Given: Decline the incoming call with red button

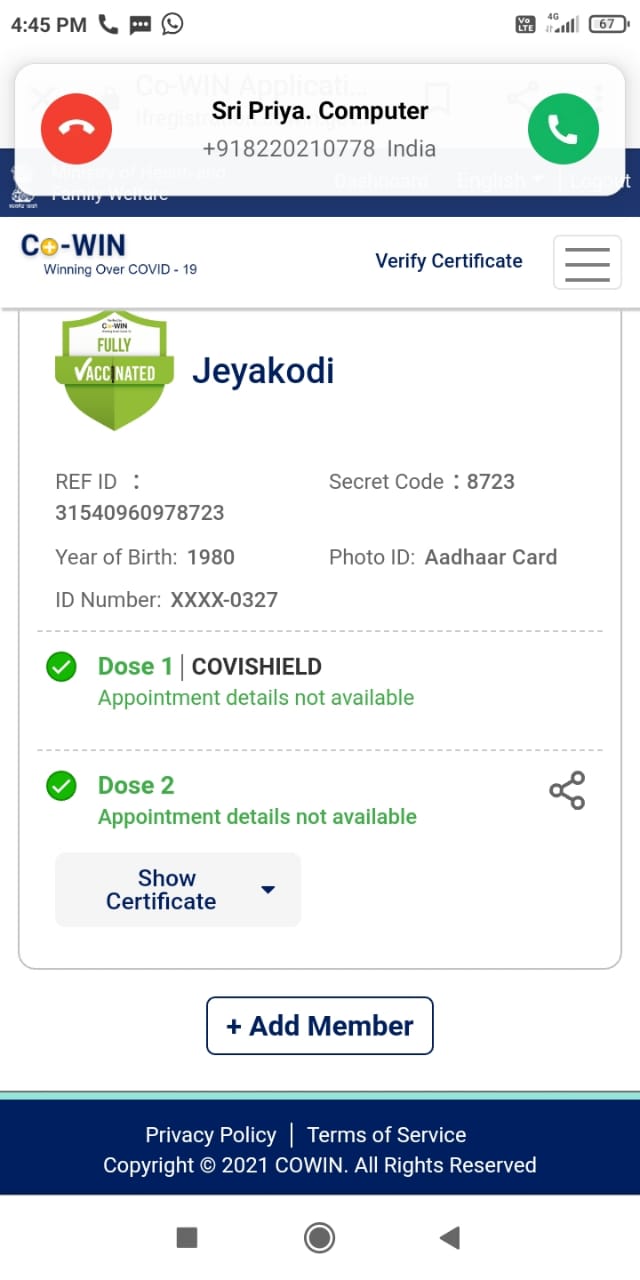Looking at the screenshot, I should tap(76, 128).
